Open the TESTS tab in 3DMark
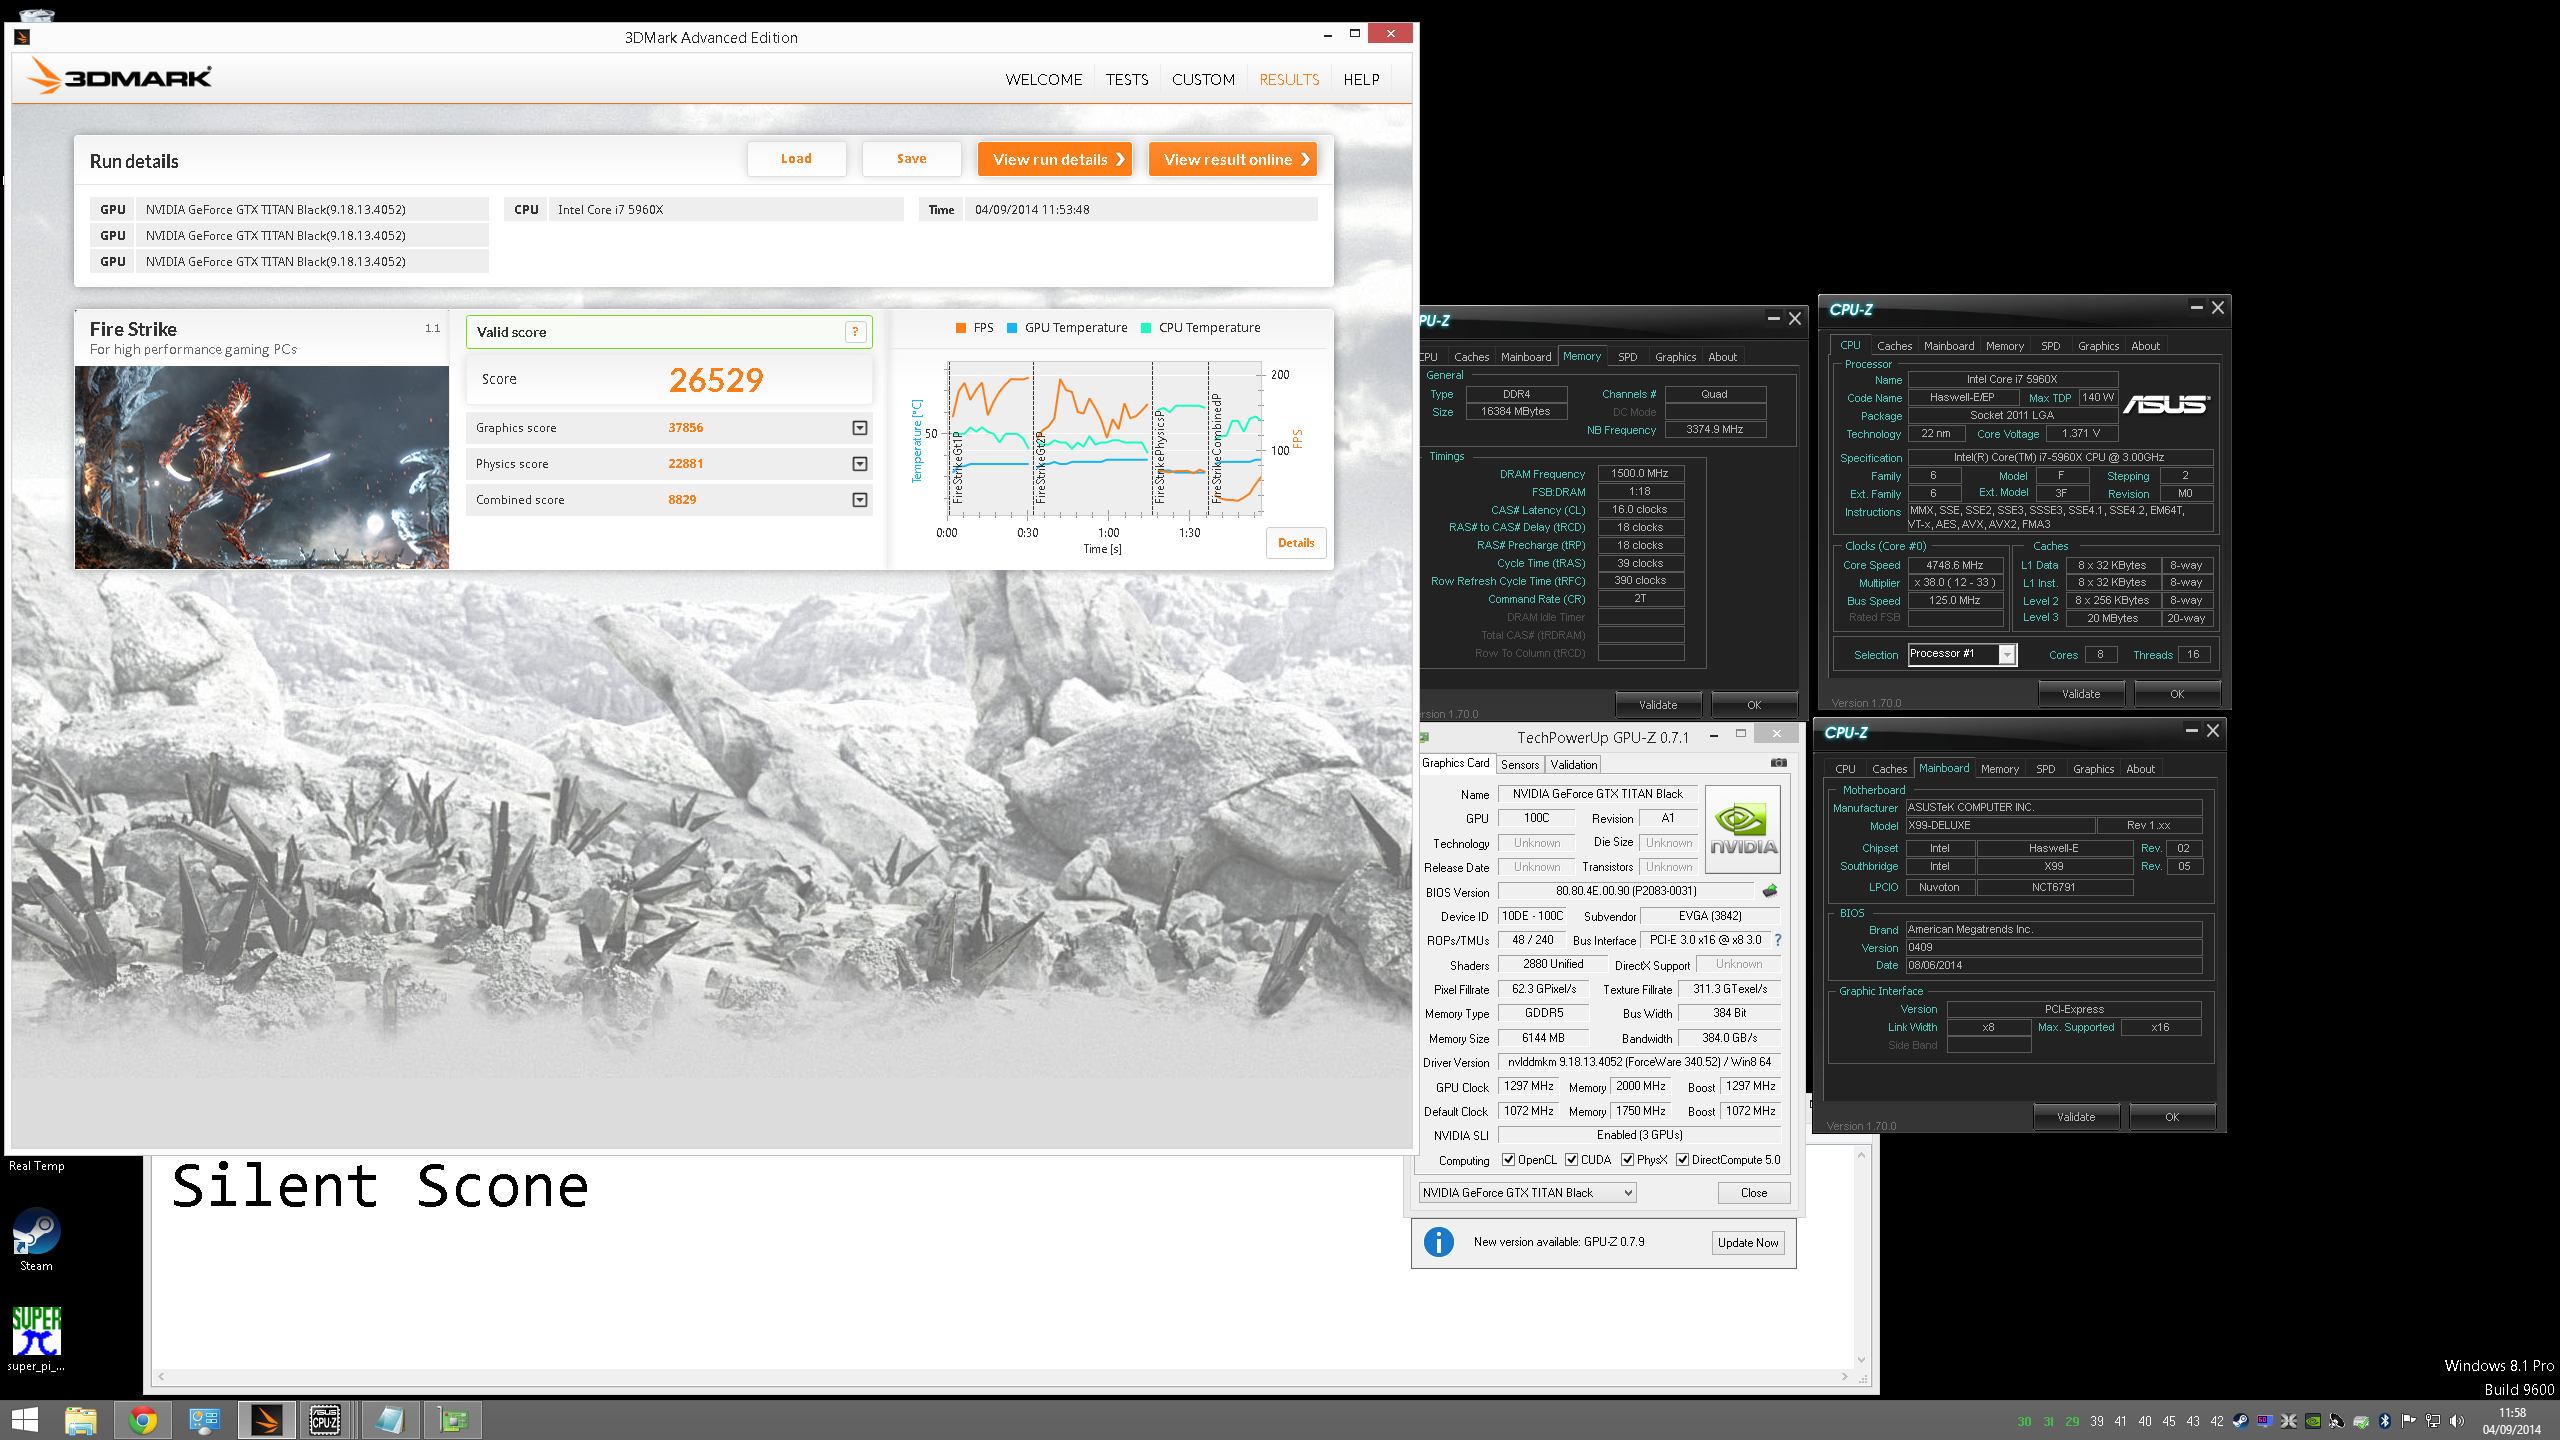Viewport: 2560px width, 1440px height. [x=1127, y=80]
